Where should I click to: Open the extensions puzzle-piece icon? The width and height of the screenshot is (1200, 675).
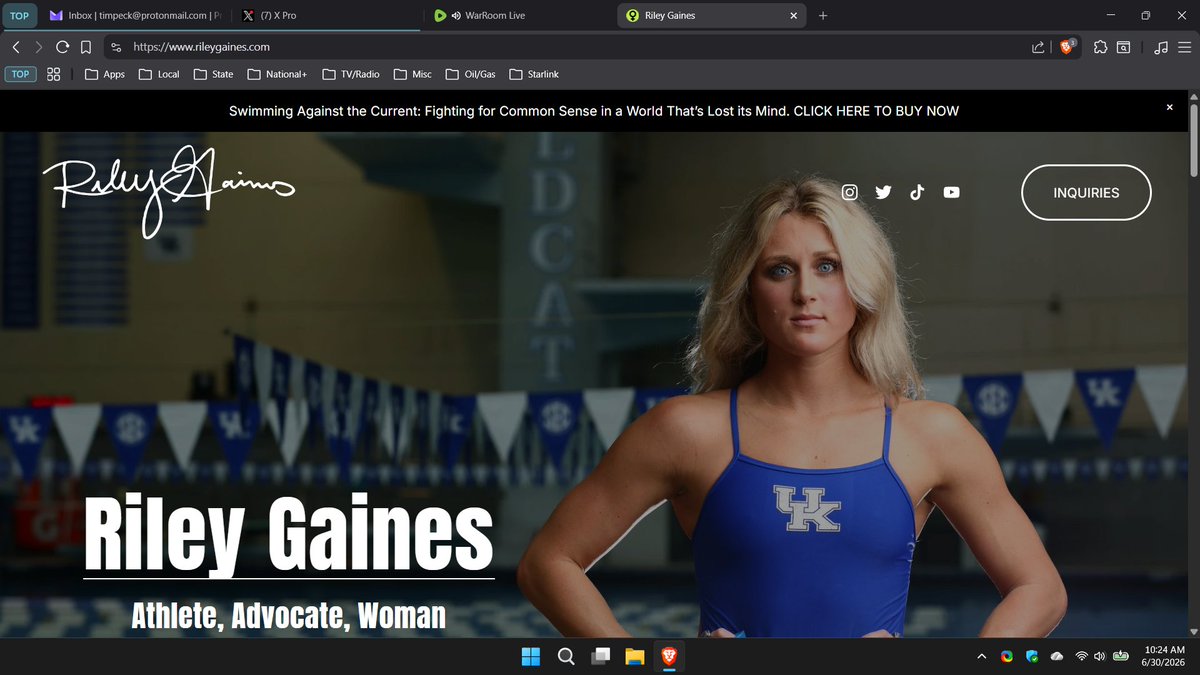(x=1101, y=47)
